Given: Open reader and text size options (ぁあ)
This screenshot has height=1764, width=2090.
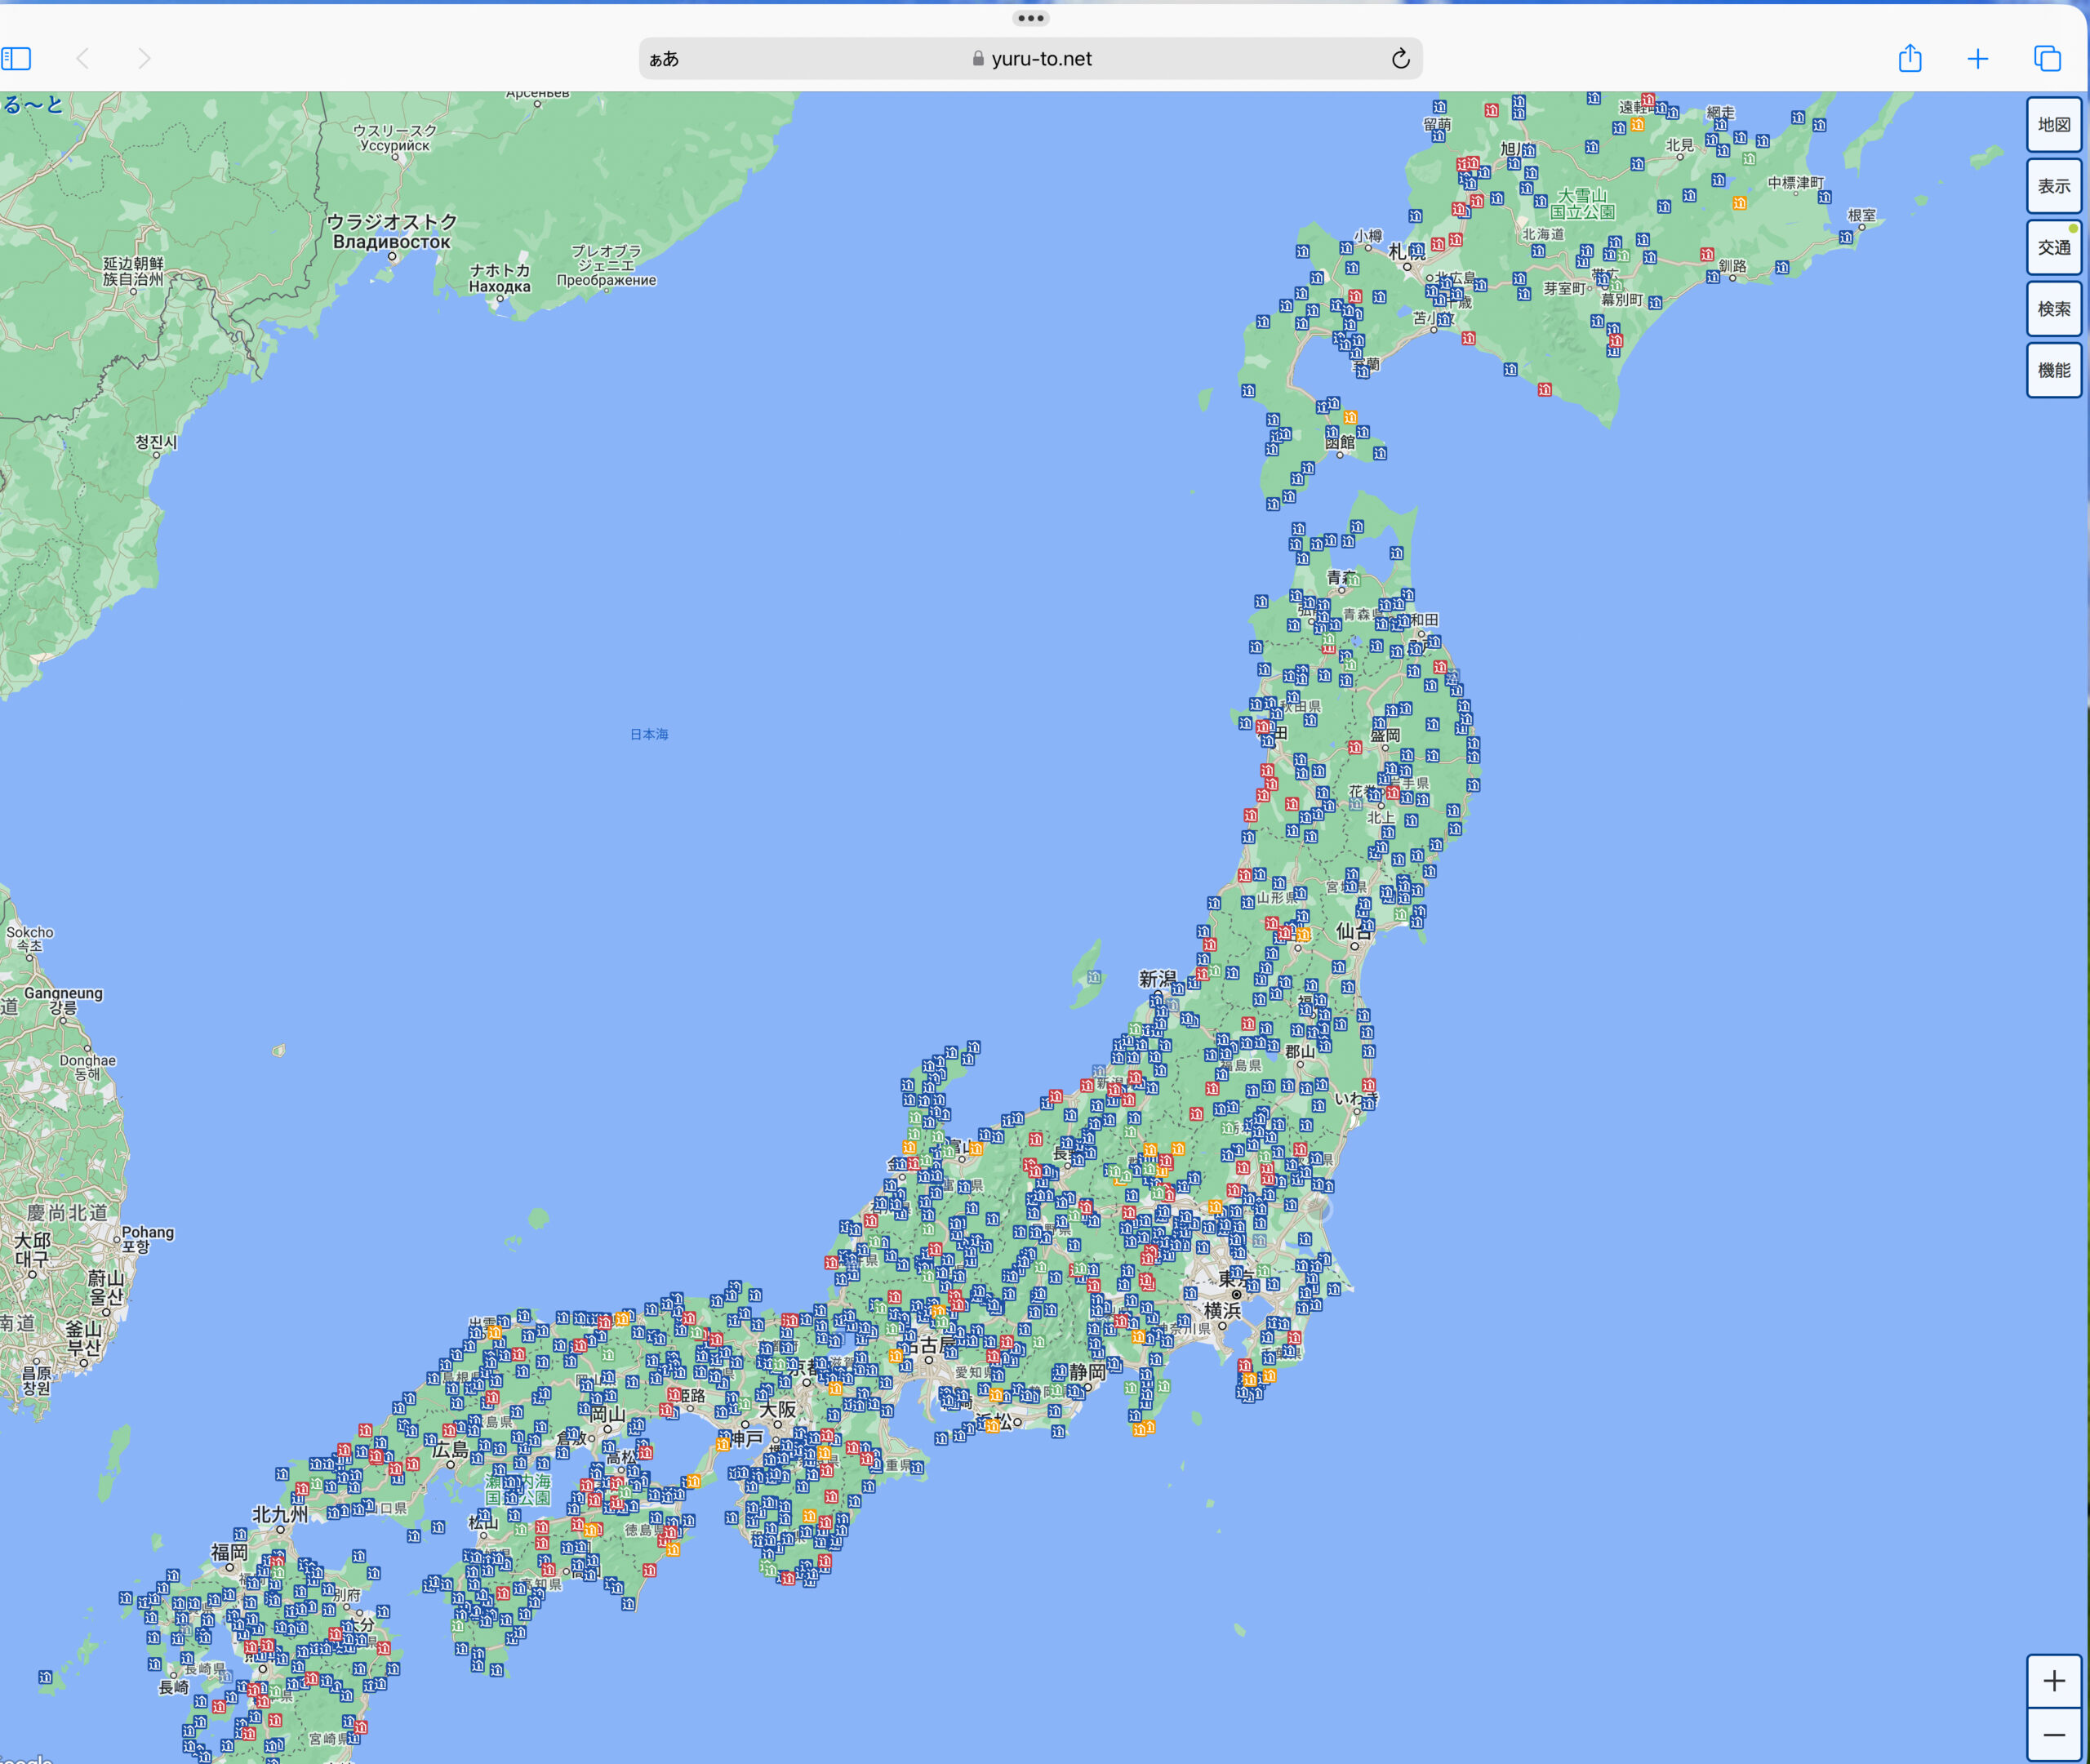Looking at the screenshot, I should point(664,59).
